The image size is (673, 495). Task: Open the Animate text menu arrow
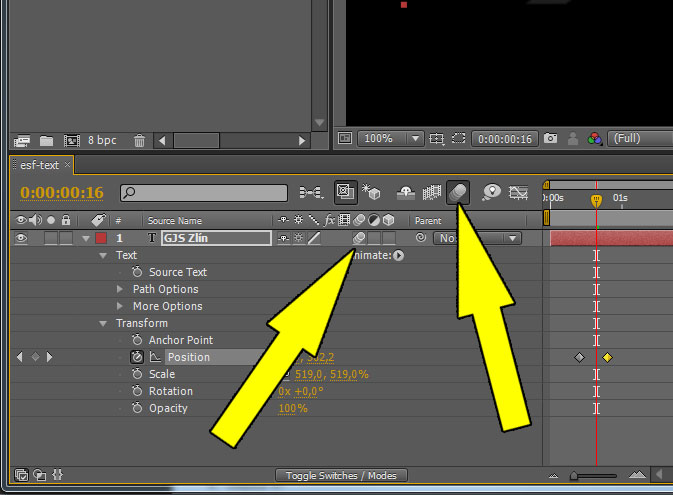click(398, 255)
